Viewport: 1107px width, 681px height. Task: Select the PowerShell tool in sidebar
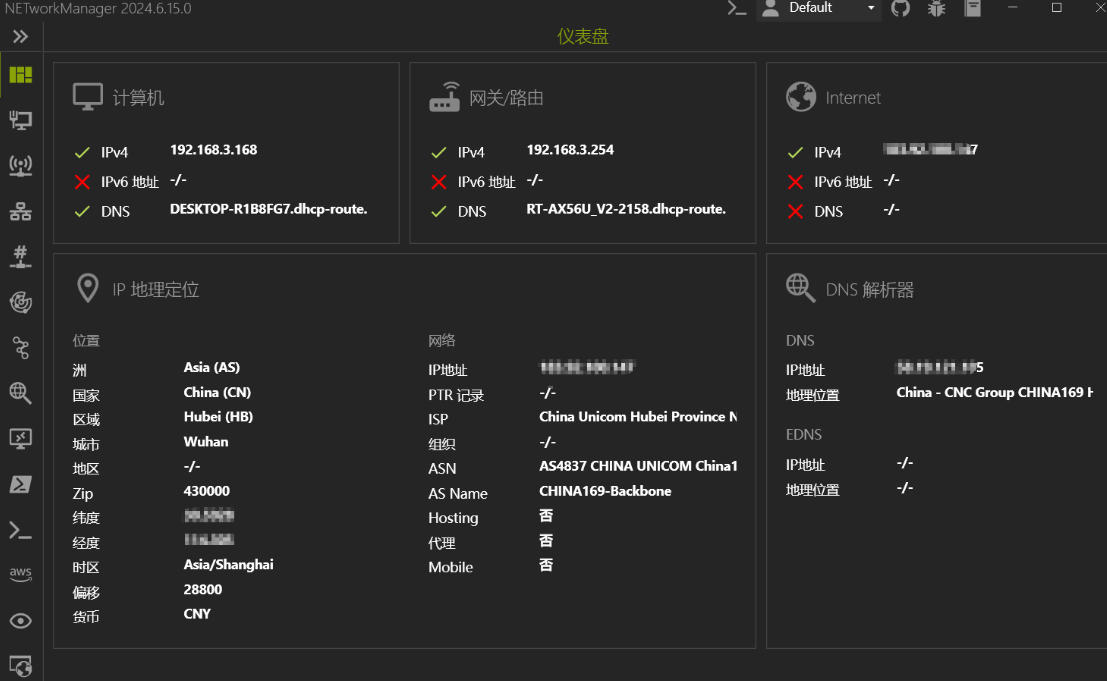point(21,484)
